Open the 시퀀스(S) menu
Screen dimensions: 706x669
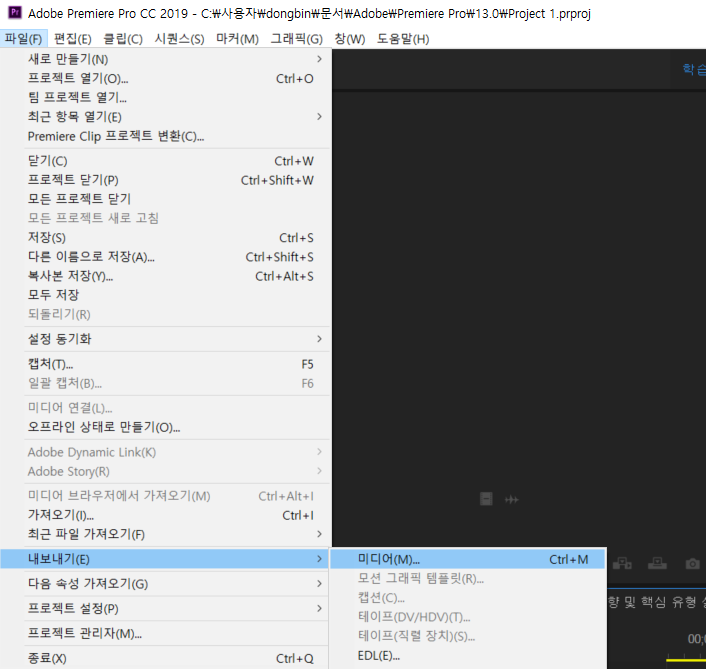coord(179,39)
